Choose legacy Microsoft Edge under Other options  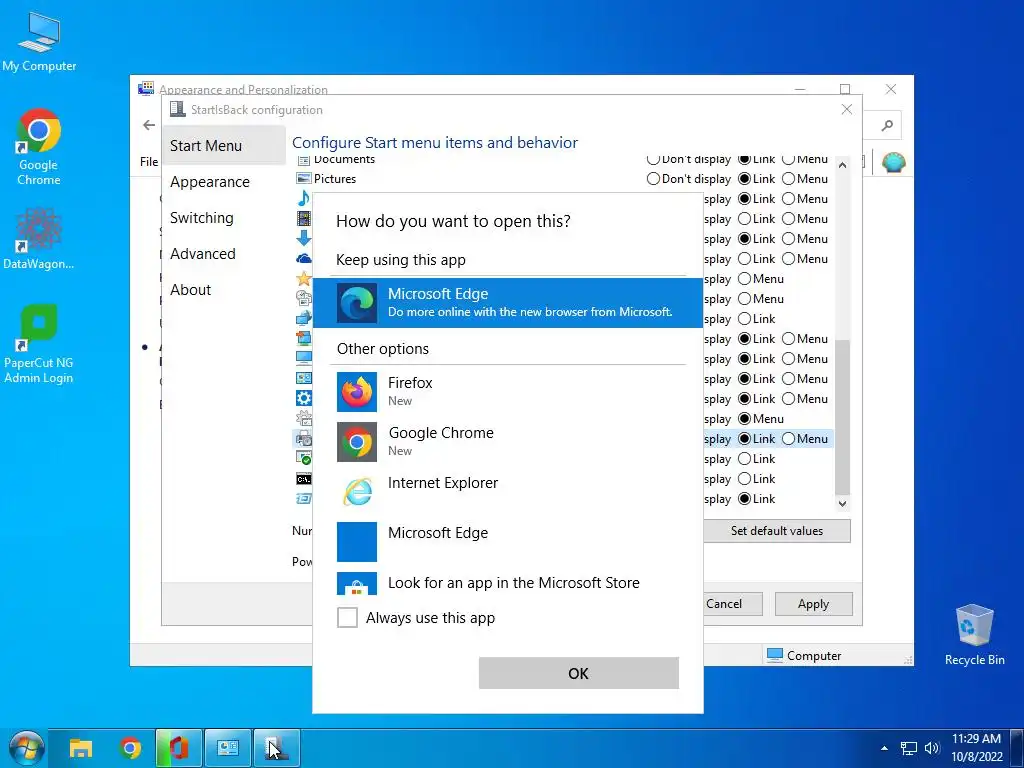tap(507, 541)
